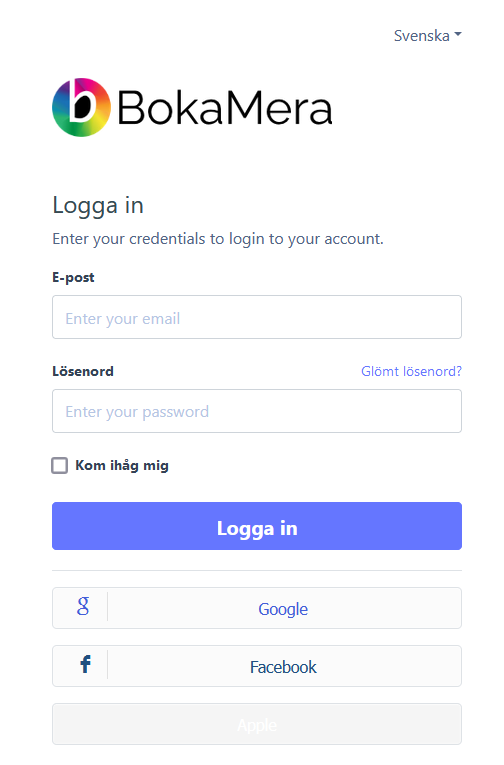Click the BokaMera wordmark text
This screenshot has height=765, width=504.
224,107
